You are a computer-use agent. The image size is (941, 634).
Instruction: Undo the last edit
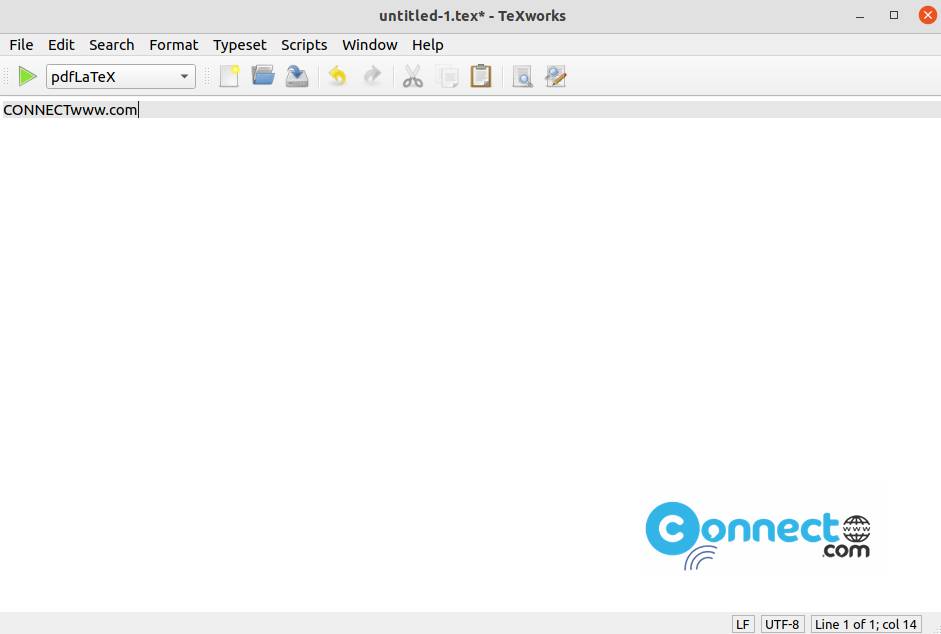coord(338,76)
